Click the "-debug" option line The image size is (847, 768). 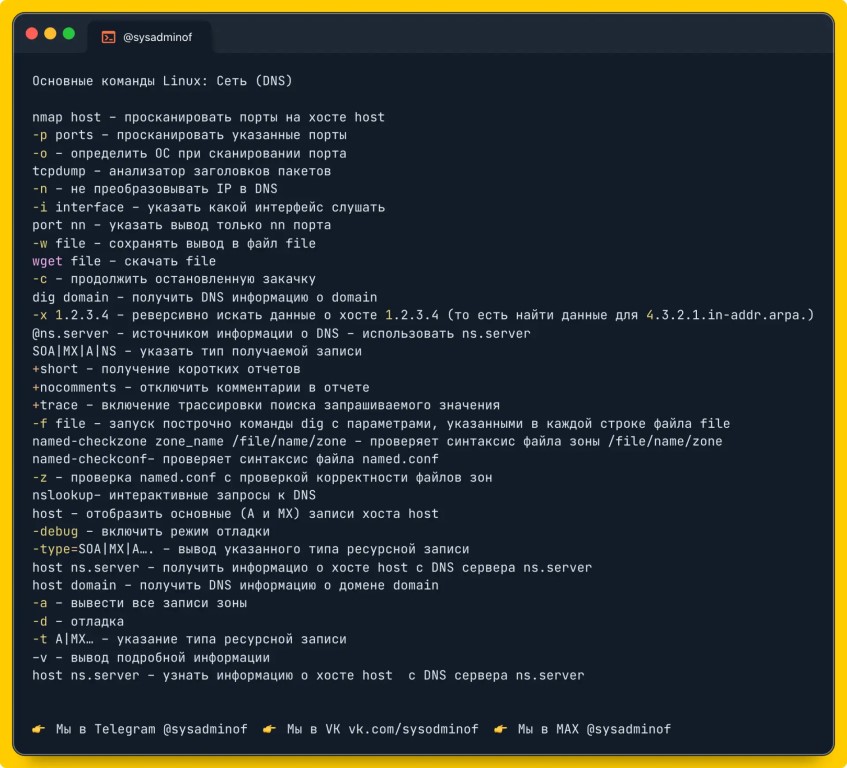[x=151, y=531]
